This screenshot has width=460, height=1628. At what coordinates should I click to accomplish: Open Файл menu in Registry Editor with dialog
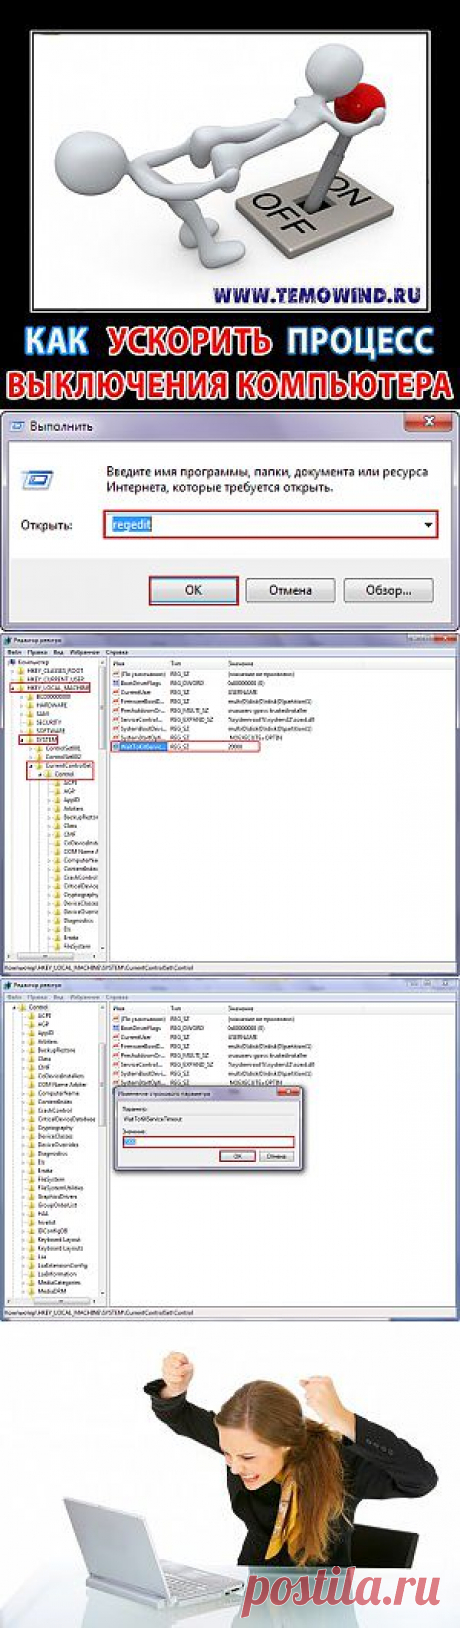(x=14, y=997)
